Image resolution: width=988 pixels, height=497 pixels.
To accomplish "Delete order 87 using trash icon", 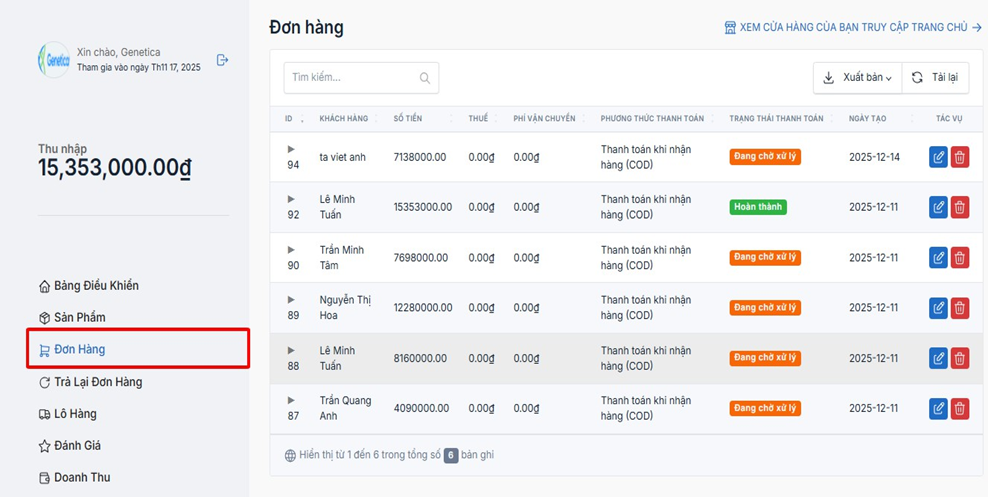I will (960, 408).
